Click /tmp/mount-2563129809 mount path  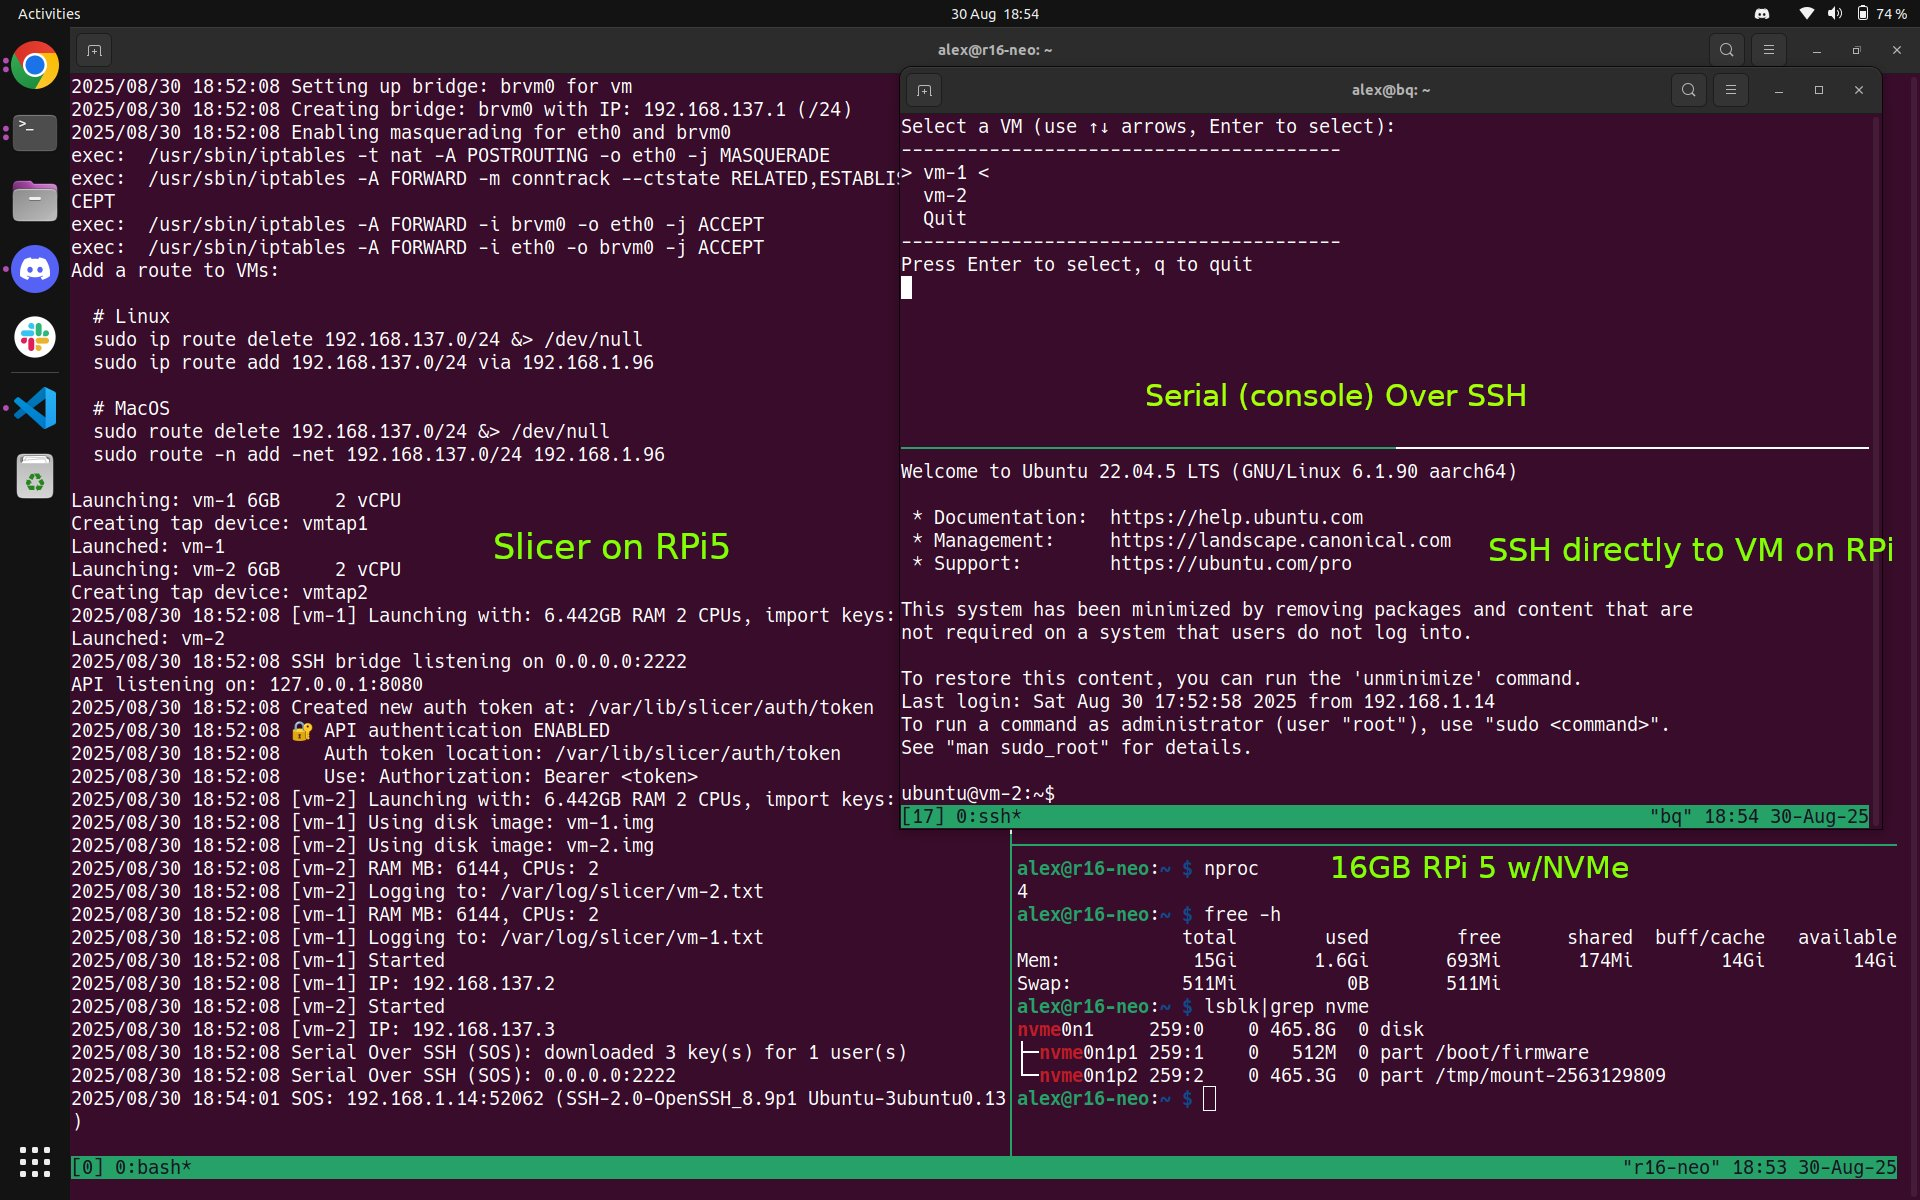click(1550, 1076)
